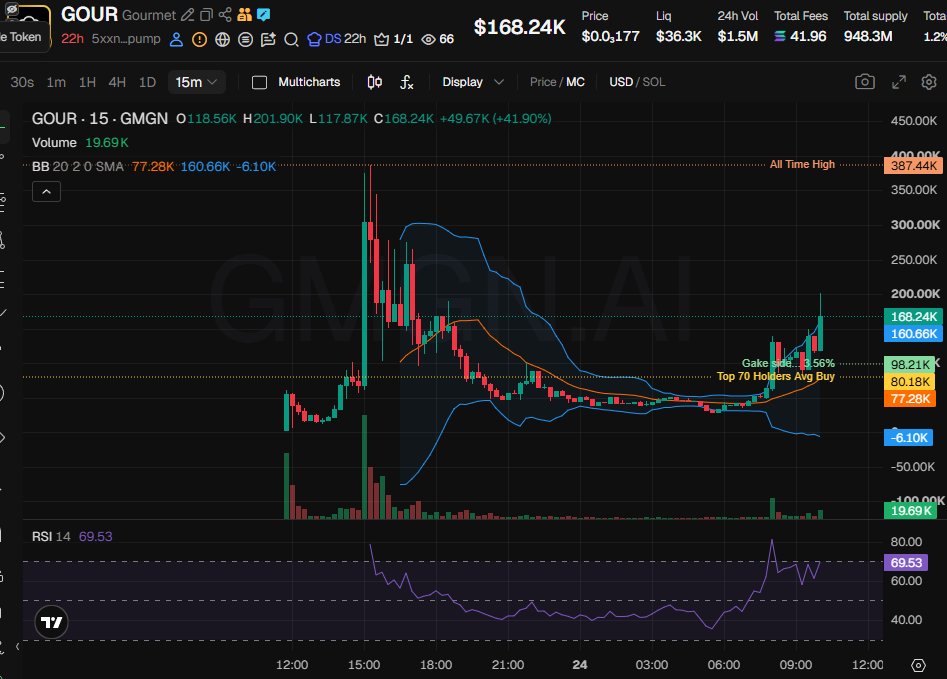Click the 24h Vol $1.5M value
This screenshot has width=947, height=679.
point(737,36)
